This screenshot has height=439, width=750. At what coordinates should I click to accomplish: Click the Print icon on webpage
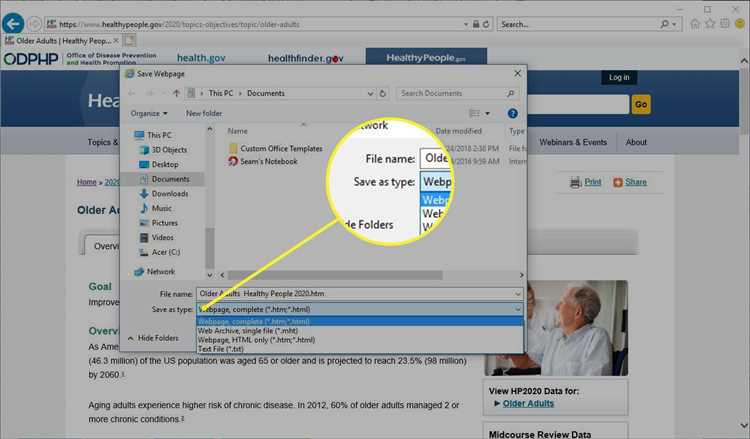pyautogui.click(x=575, y=182)
